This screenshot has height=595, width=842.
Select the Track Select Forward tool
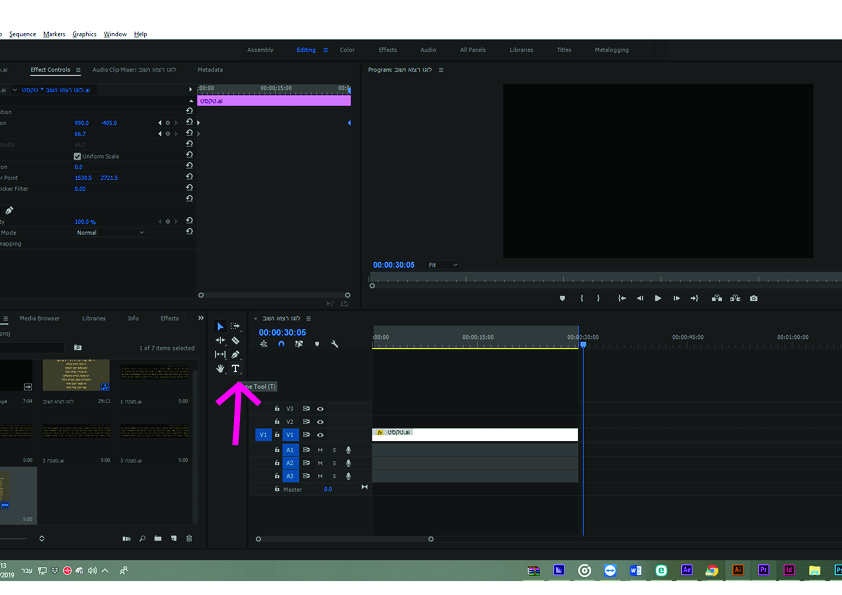236,326
